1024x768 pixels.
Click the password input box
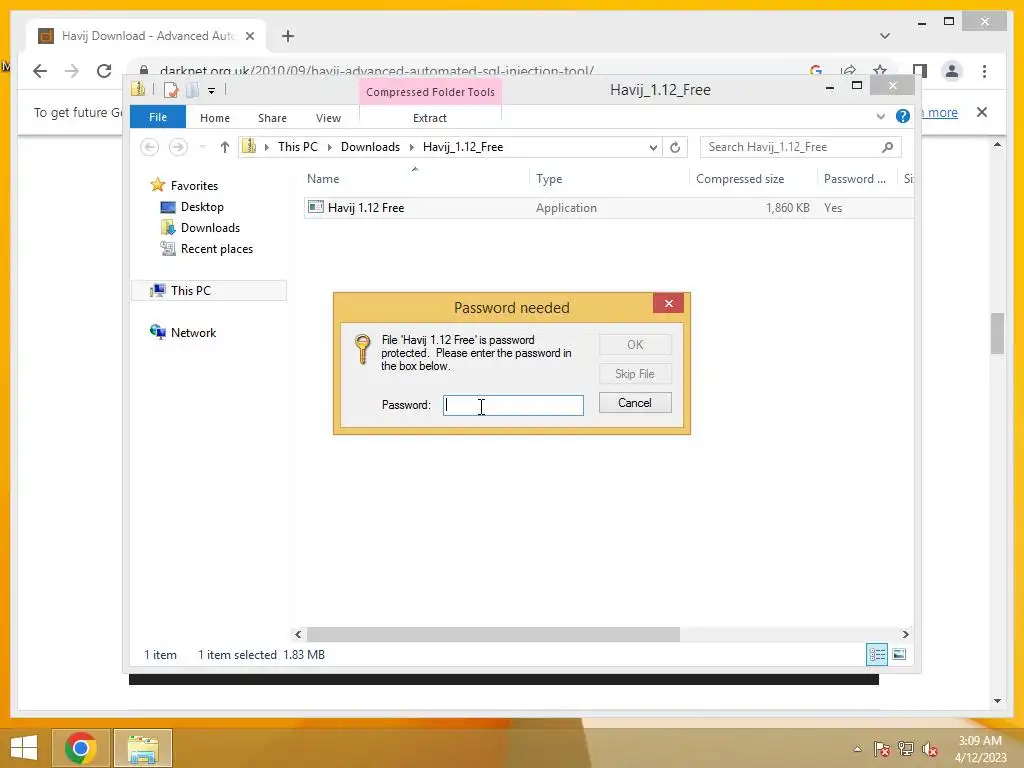[x=513, y=406]
